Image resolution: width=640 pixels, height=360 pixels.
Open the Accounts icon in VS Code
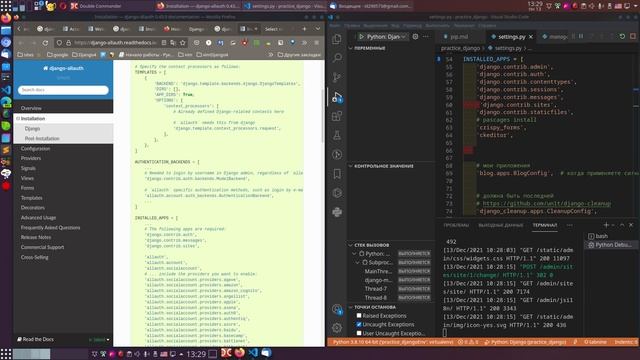point(337,309)
